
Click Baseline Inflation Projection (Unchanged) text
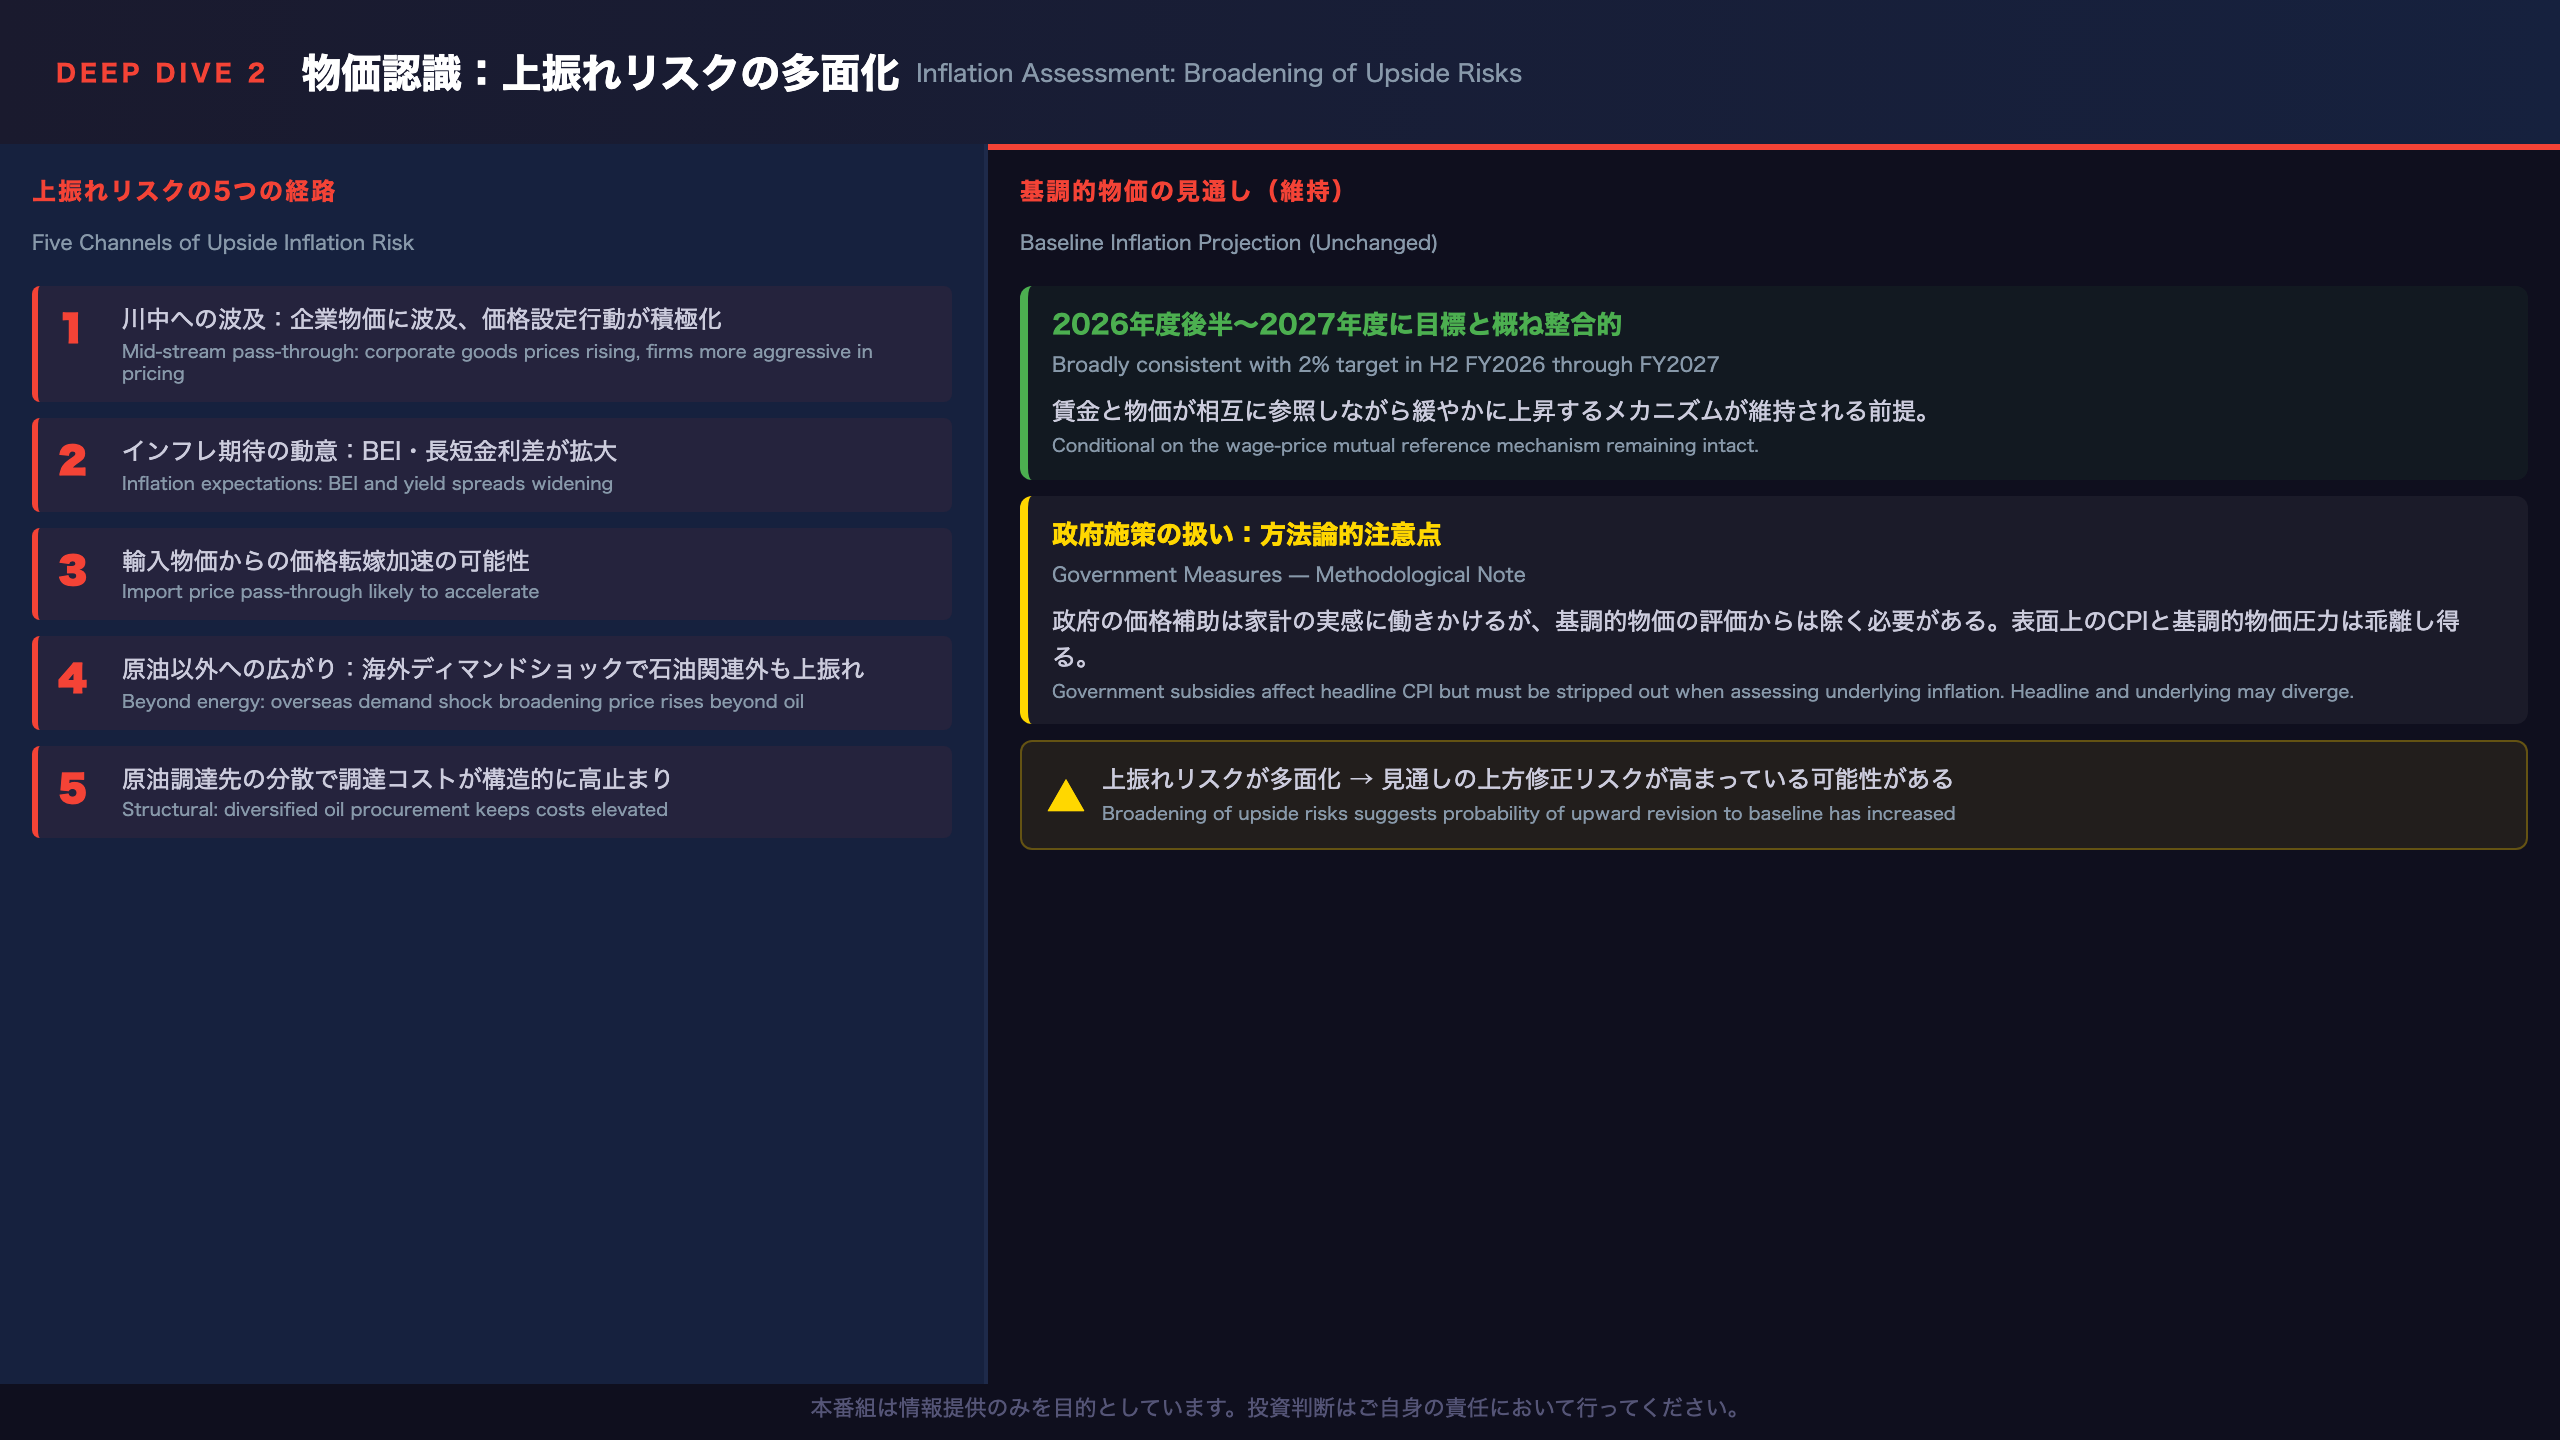click(x=1229, y=242)
